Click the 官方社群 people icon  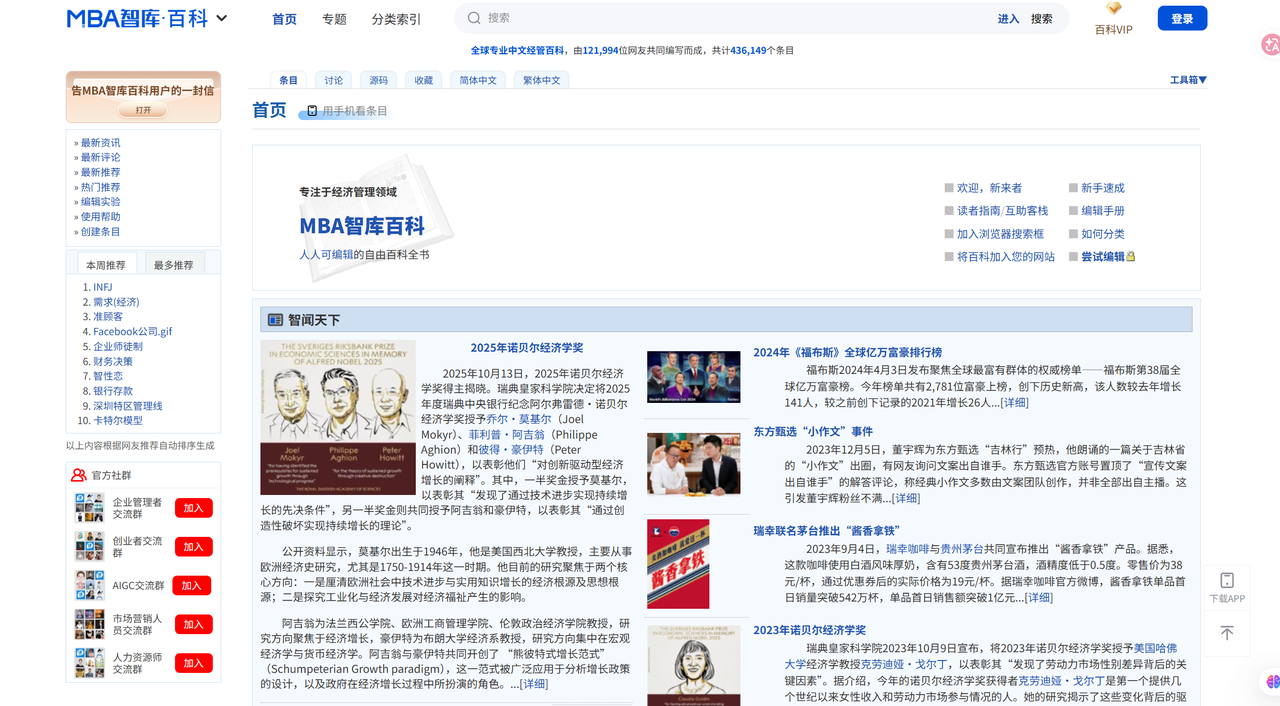point(79,475)
